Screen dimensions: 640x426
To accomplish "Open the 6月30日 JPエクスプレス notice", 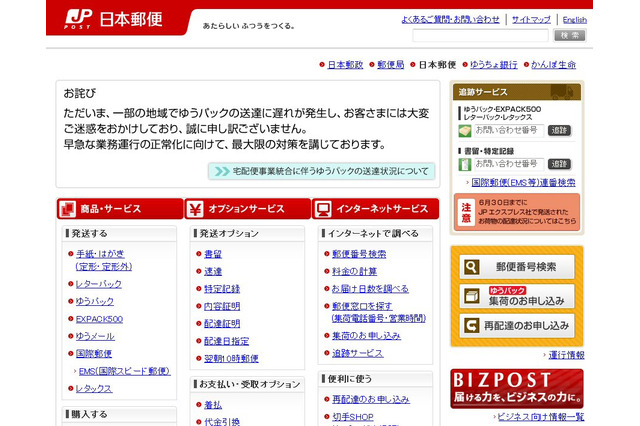I will (x=517, y=212).
